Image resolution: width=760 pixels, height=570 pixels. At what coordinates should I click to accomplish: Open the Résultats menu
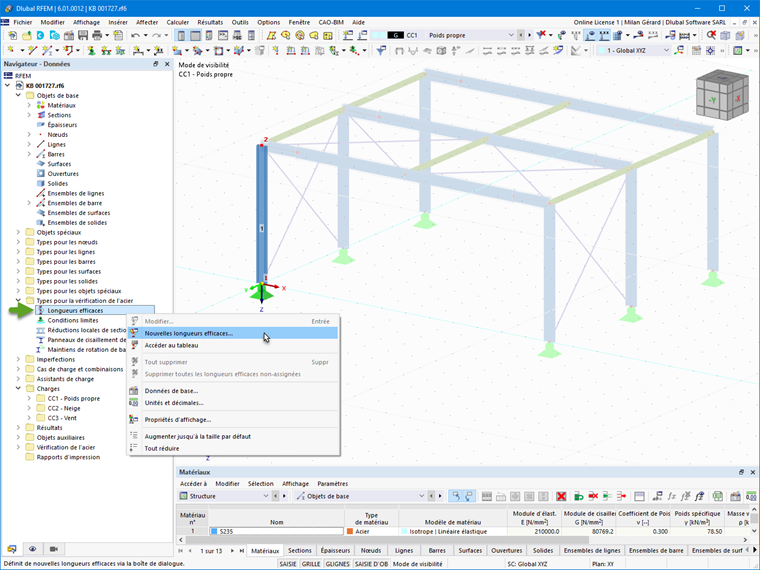[210, 22]
